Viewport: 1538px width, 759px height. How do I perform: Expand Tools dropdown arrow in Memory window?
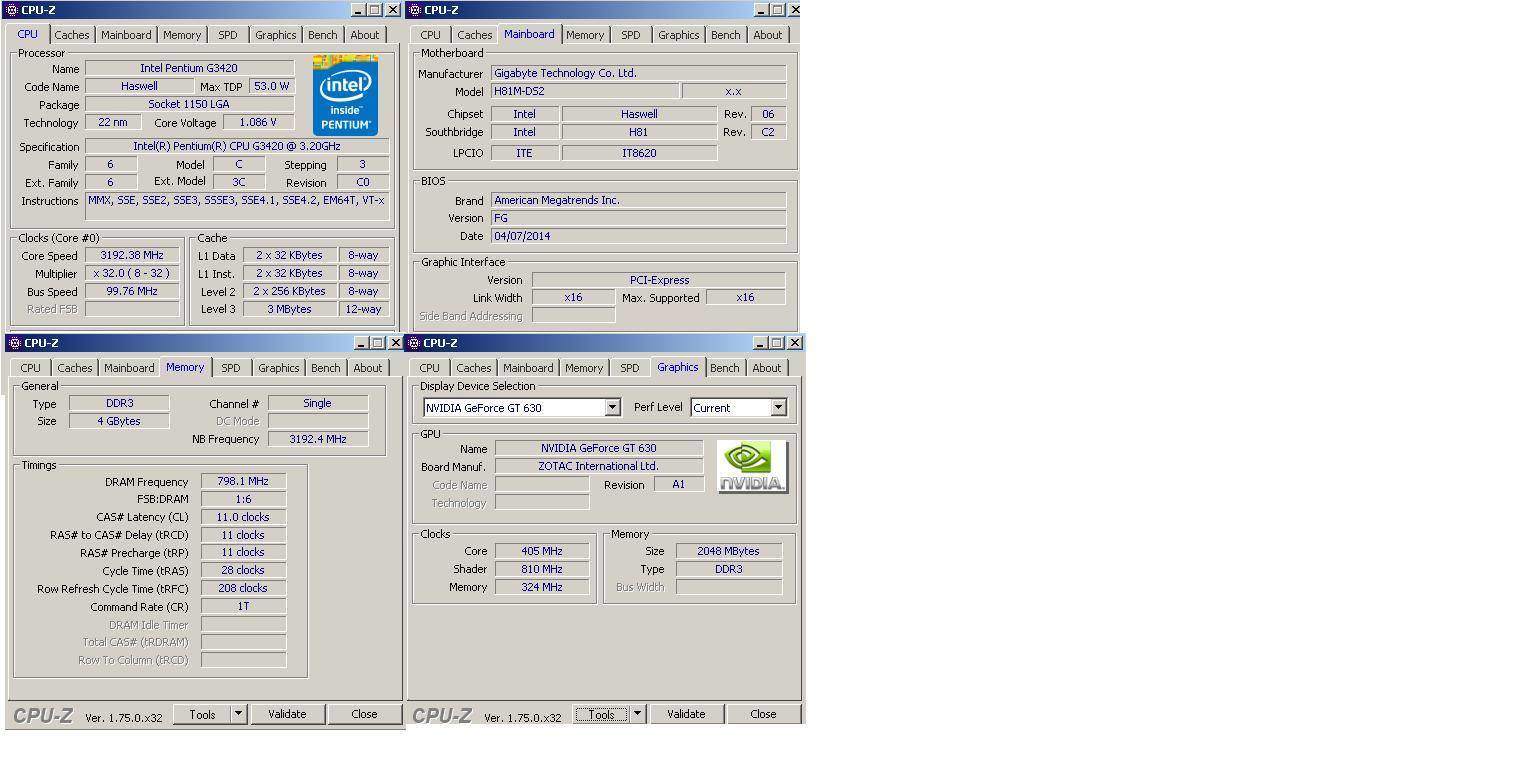(238, 714)
